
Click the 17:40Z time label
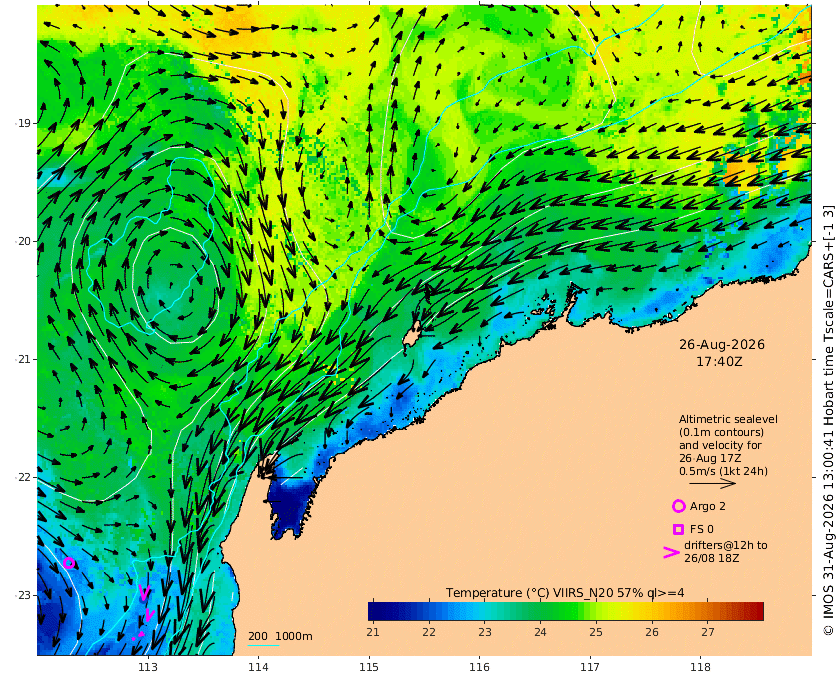pos(719,362)
